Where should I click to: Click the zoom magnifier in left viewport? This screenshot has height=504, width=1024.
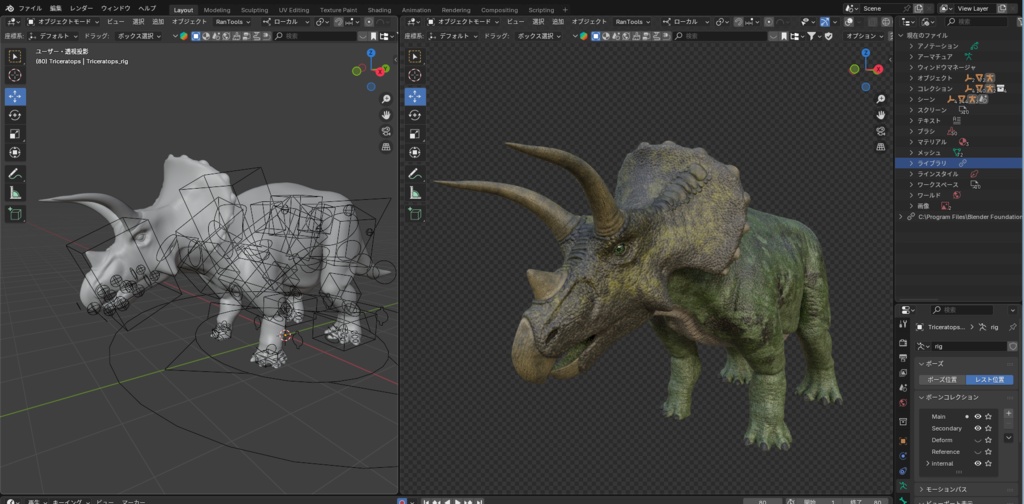[386, 99]
